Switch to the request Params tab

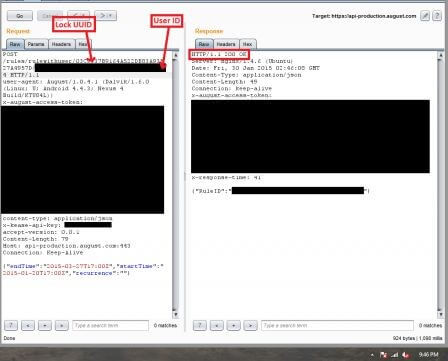click(x=36, y=44)
